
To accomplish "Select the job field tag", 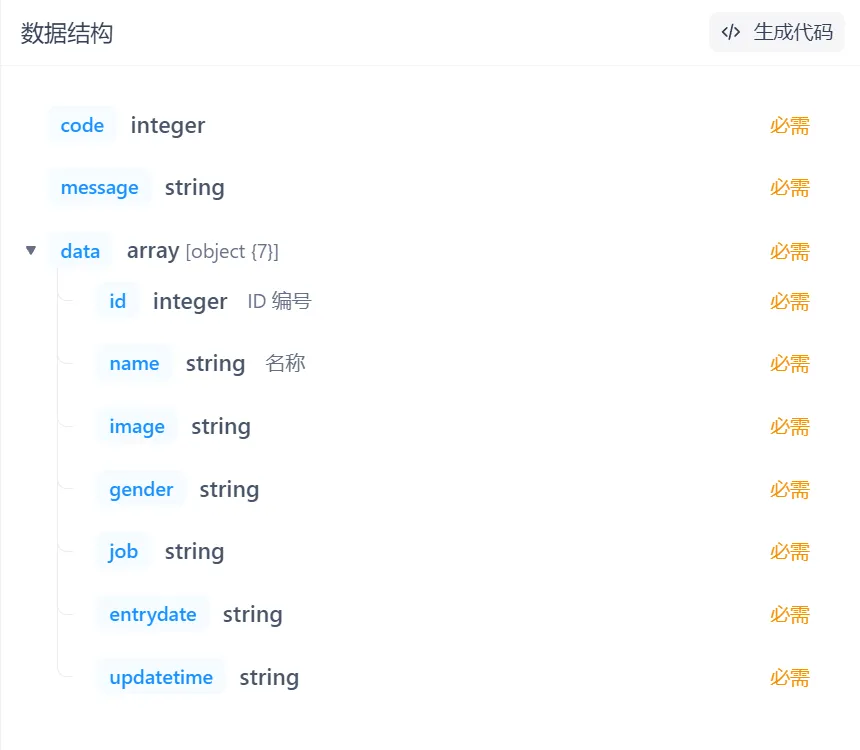I will point(123,551).
